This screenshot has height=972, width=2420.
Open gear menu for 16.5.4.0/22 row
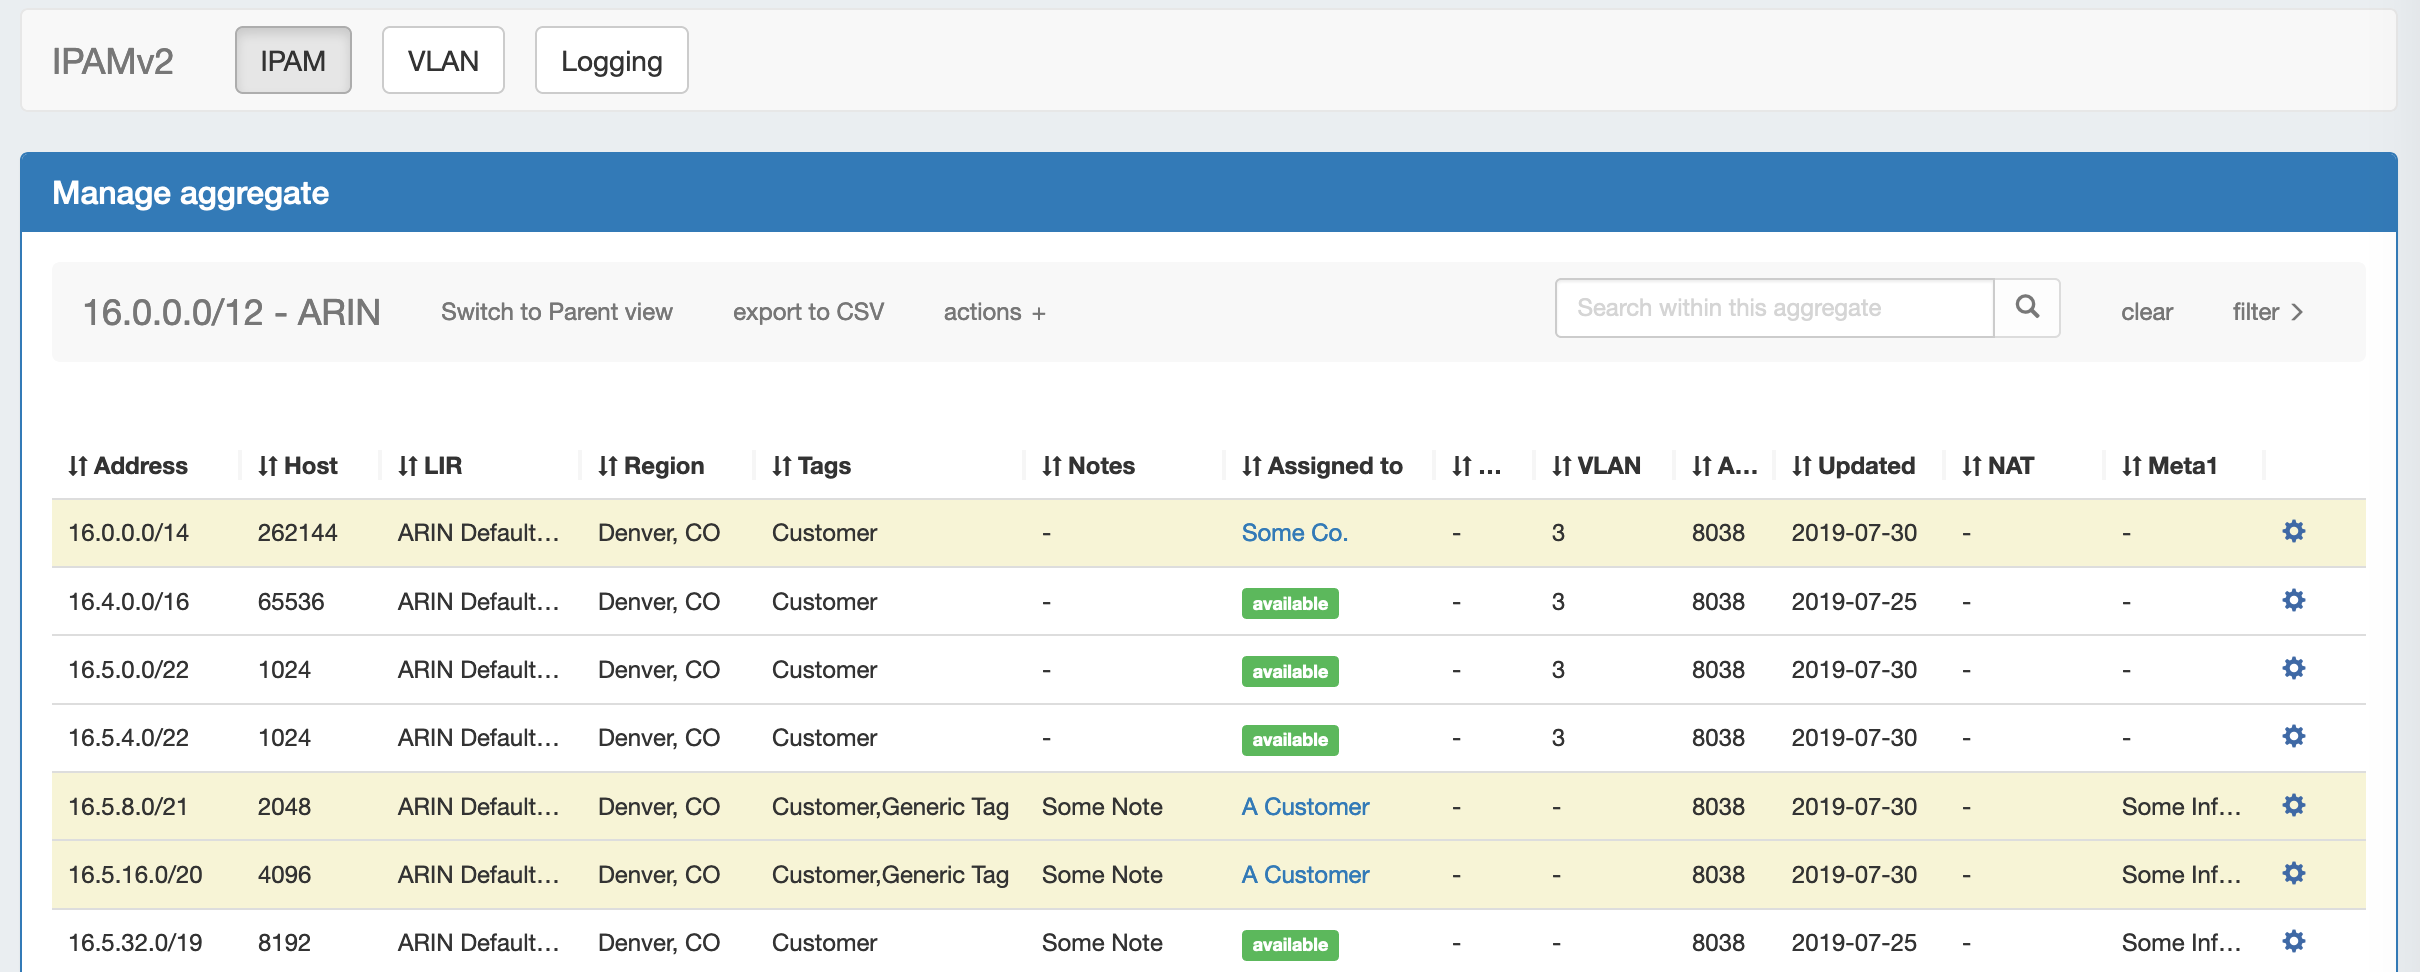coord(2293,736)
